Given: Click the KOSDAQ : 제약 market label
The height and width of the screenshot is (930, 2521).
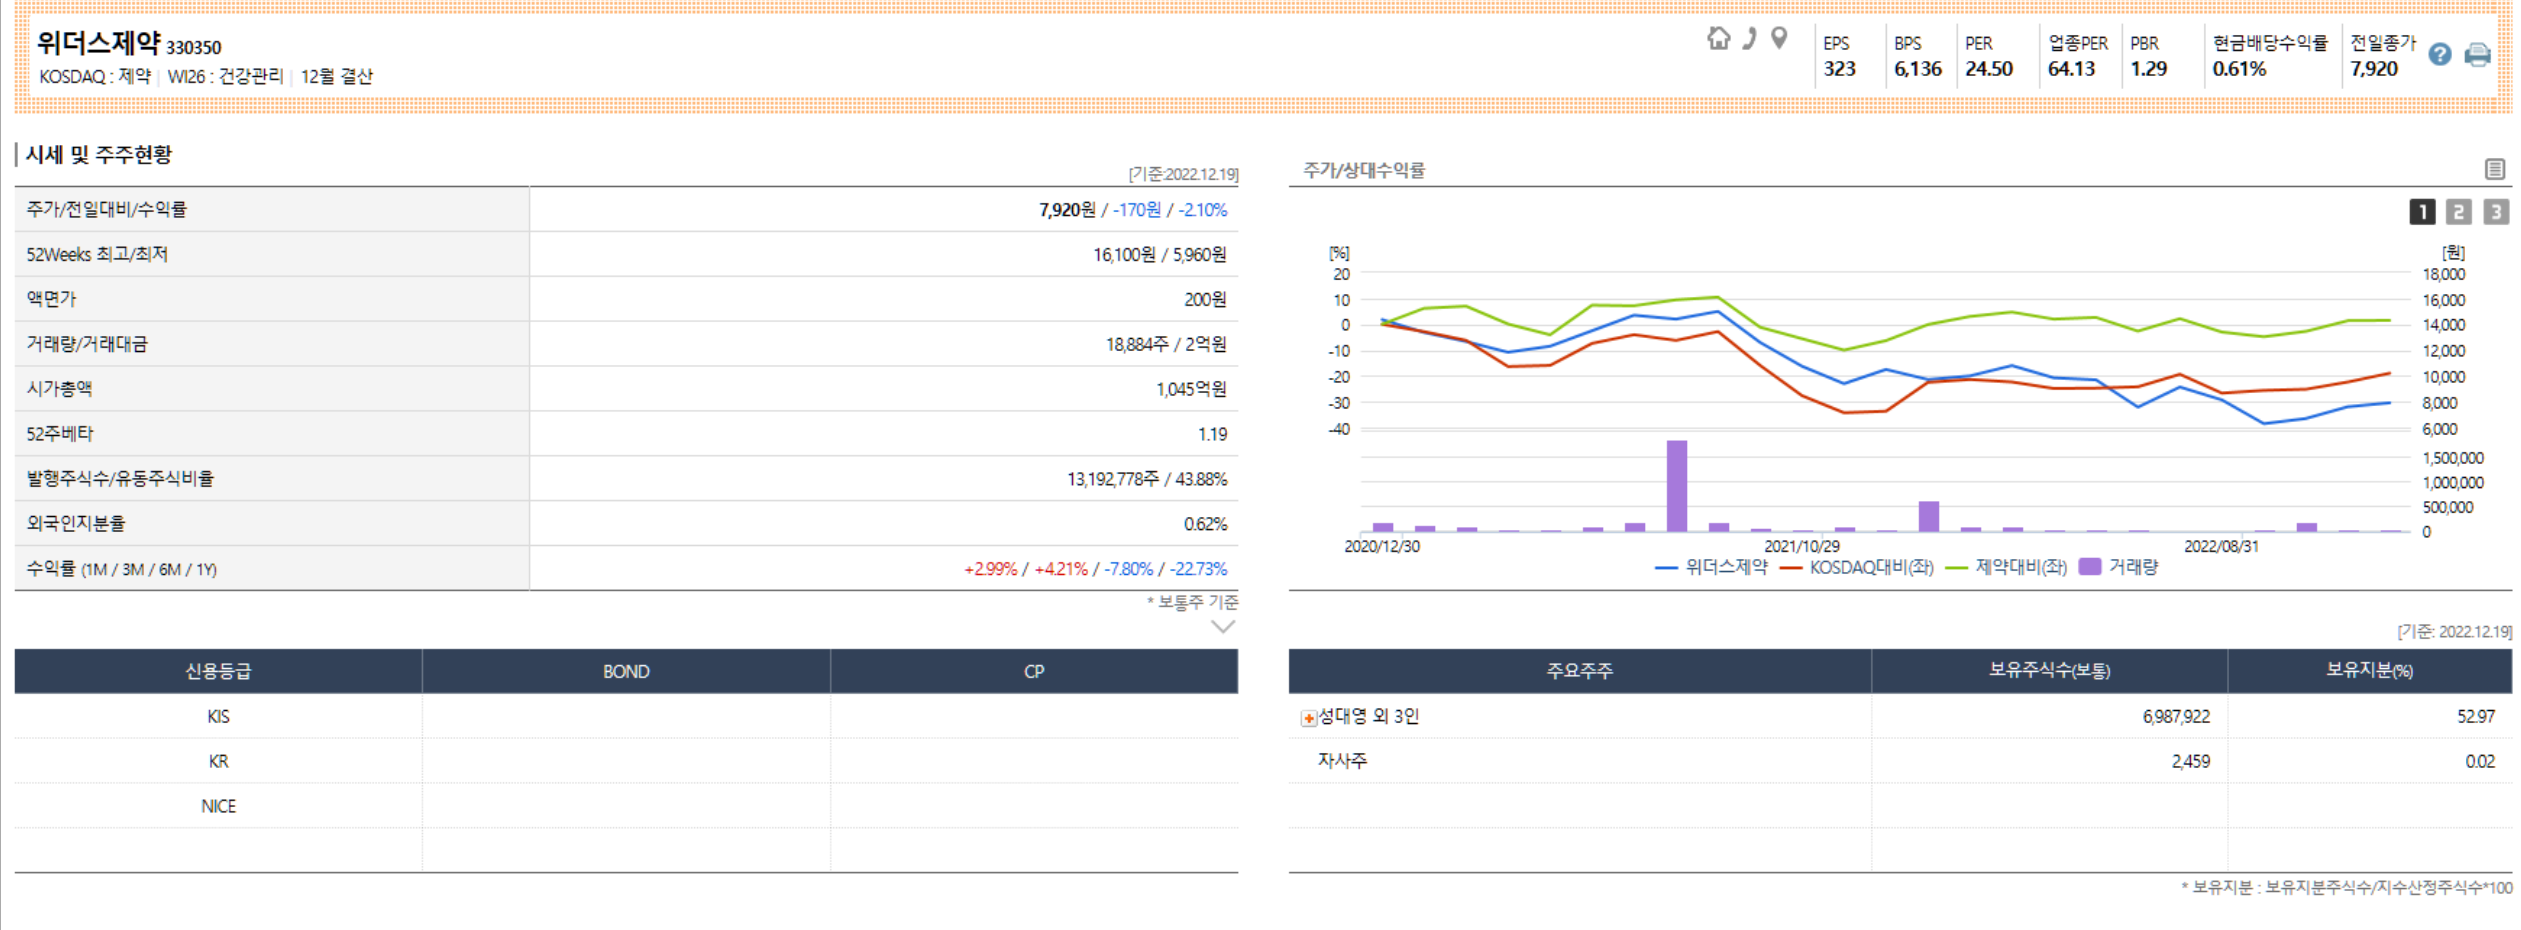Looking at the screenshot, I should [95, 76].
